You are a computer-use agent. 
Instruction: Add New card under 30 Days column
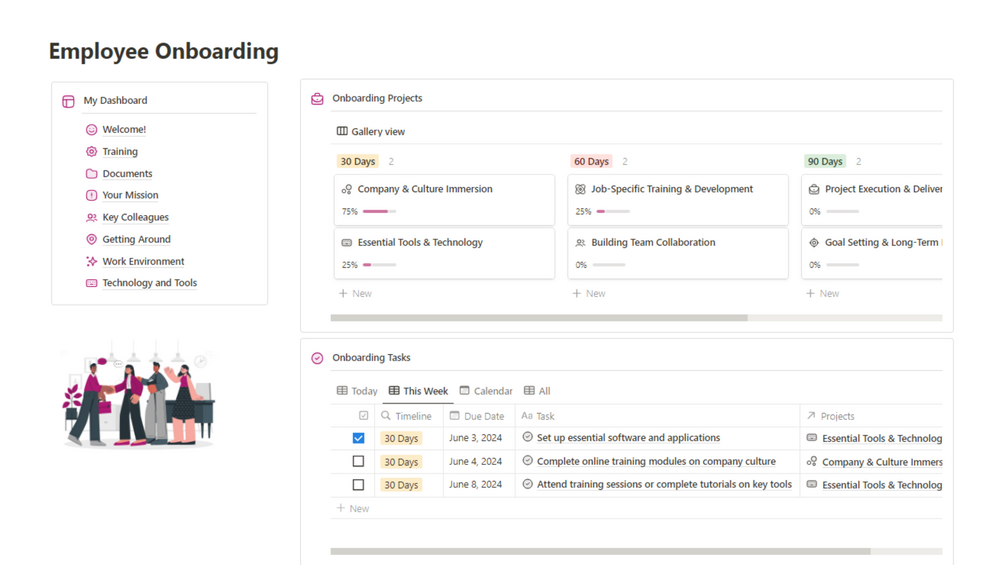pyautogui.click(x=355, y=294)
